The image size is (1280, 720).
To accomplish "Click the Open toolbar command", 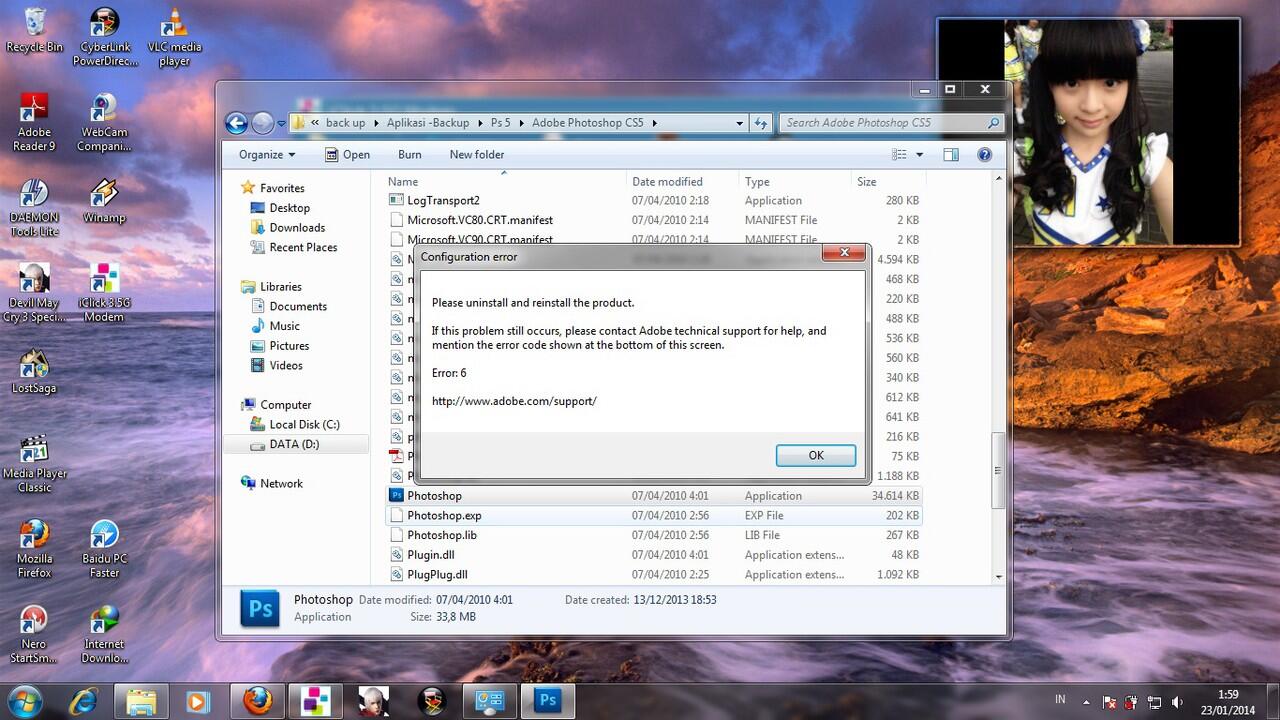I will click(x=347, y=155).
